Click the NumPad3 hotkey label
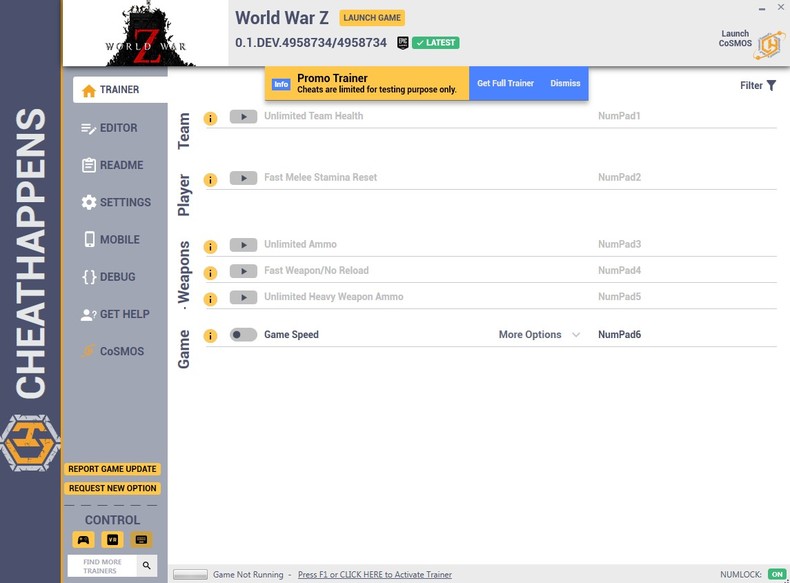This screenshot has width=790, height=583. 619,244
